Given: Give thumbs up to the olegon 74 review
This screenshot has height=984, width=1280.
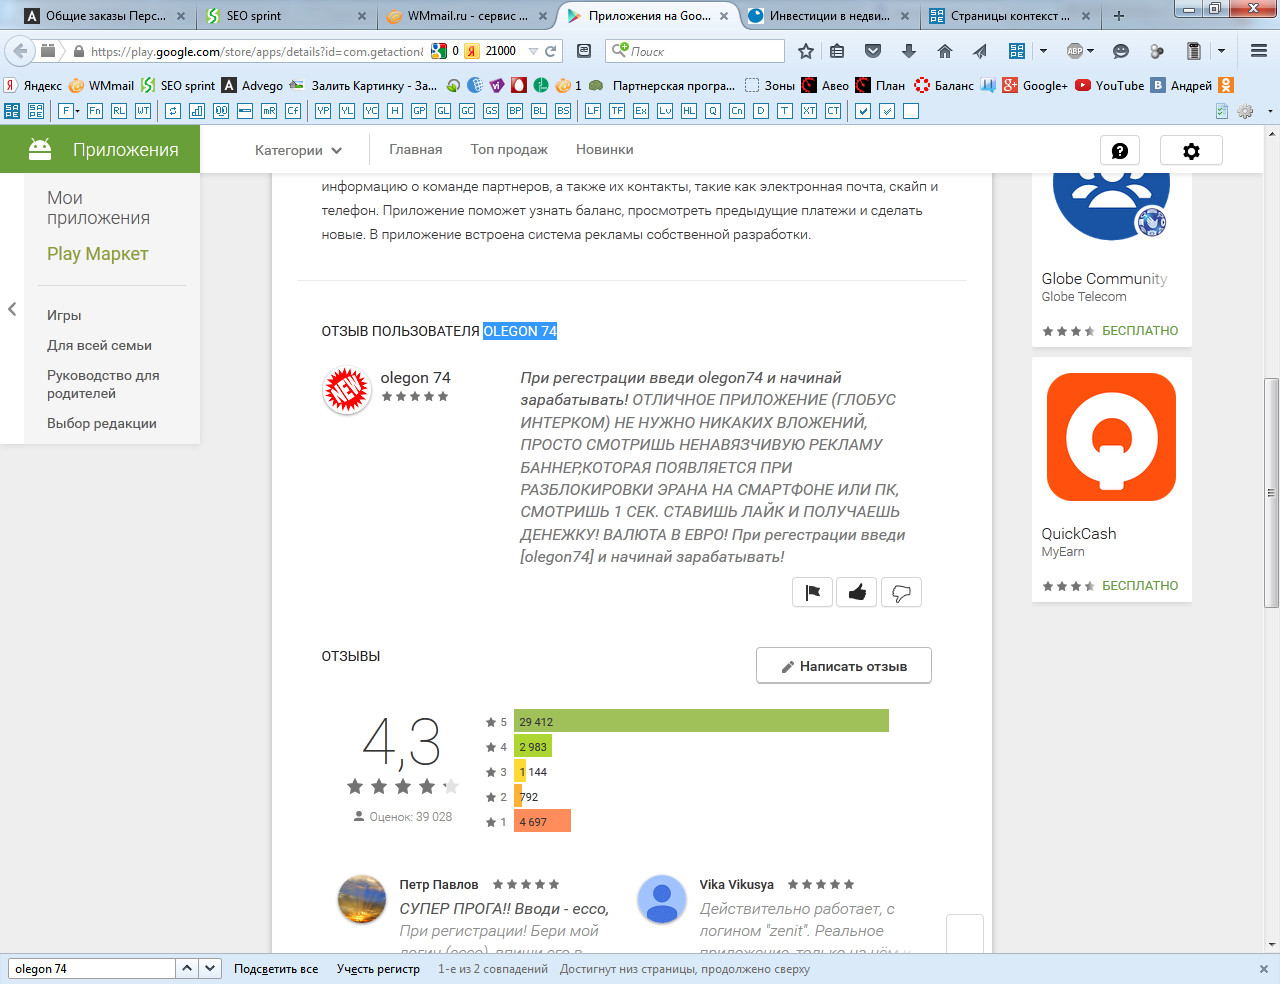Looking at the screenshot, I should click(857, 592).
